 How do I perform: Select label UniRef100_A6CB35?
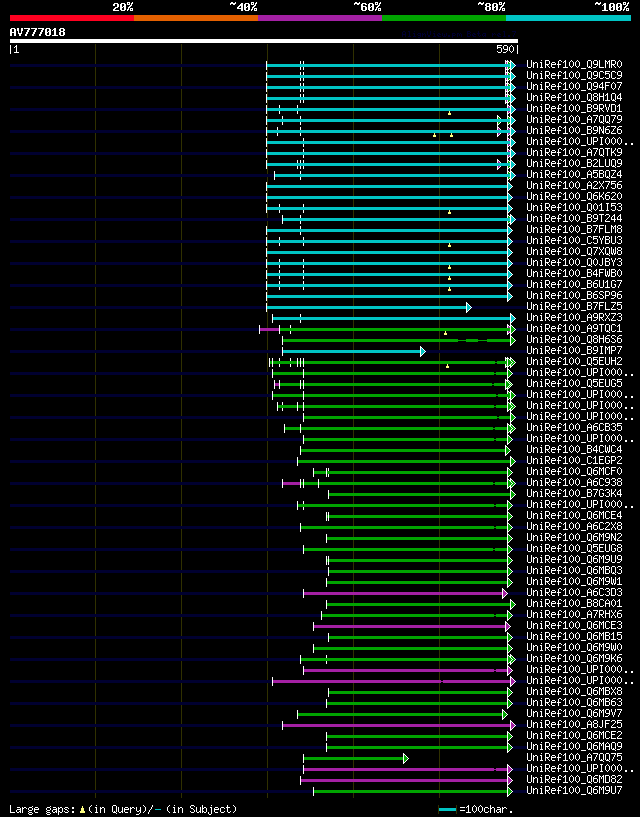[x=574, y=428]
